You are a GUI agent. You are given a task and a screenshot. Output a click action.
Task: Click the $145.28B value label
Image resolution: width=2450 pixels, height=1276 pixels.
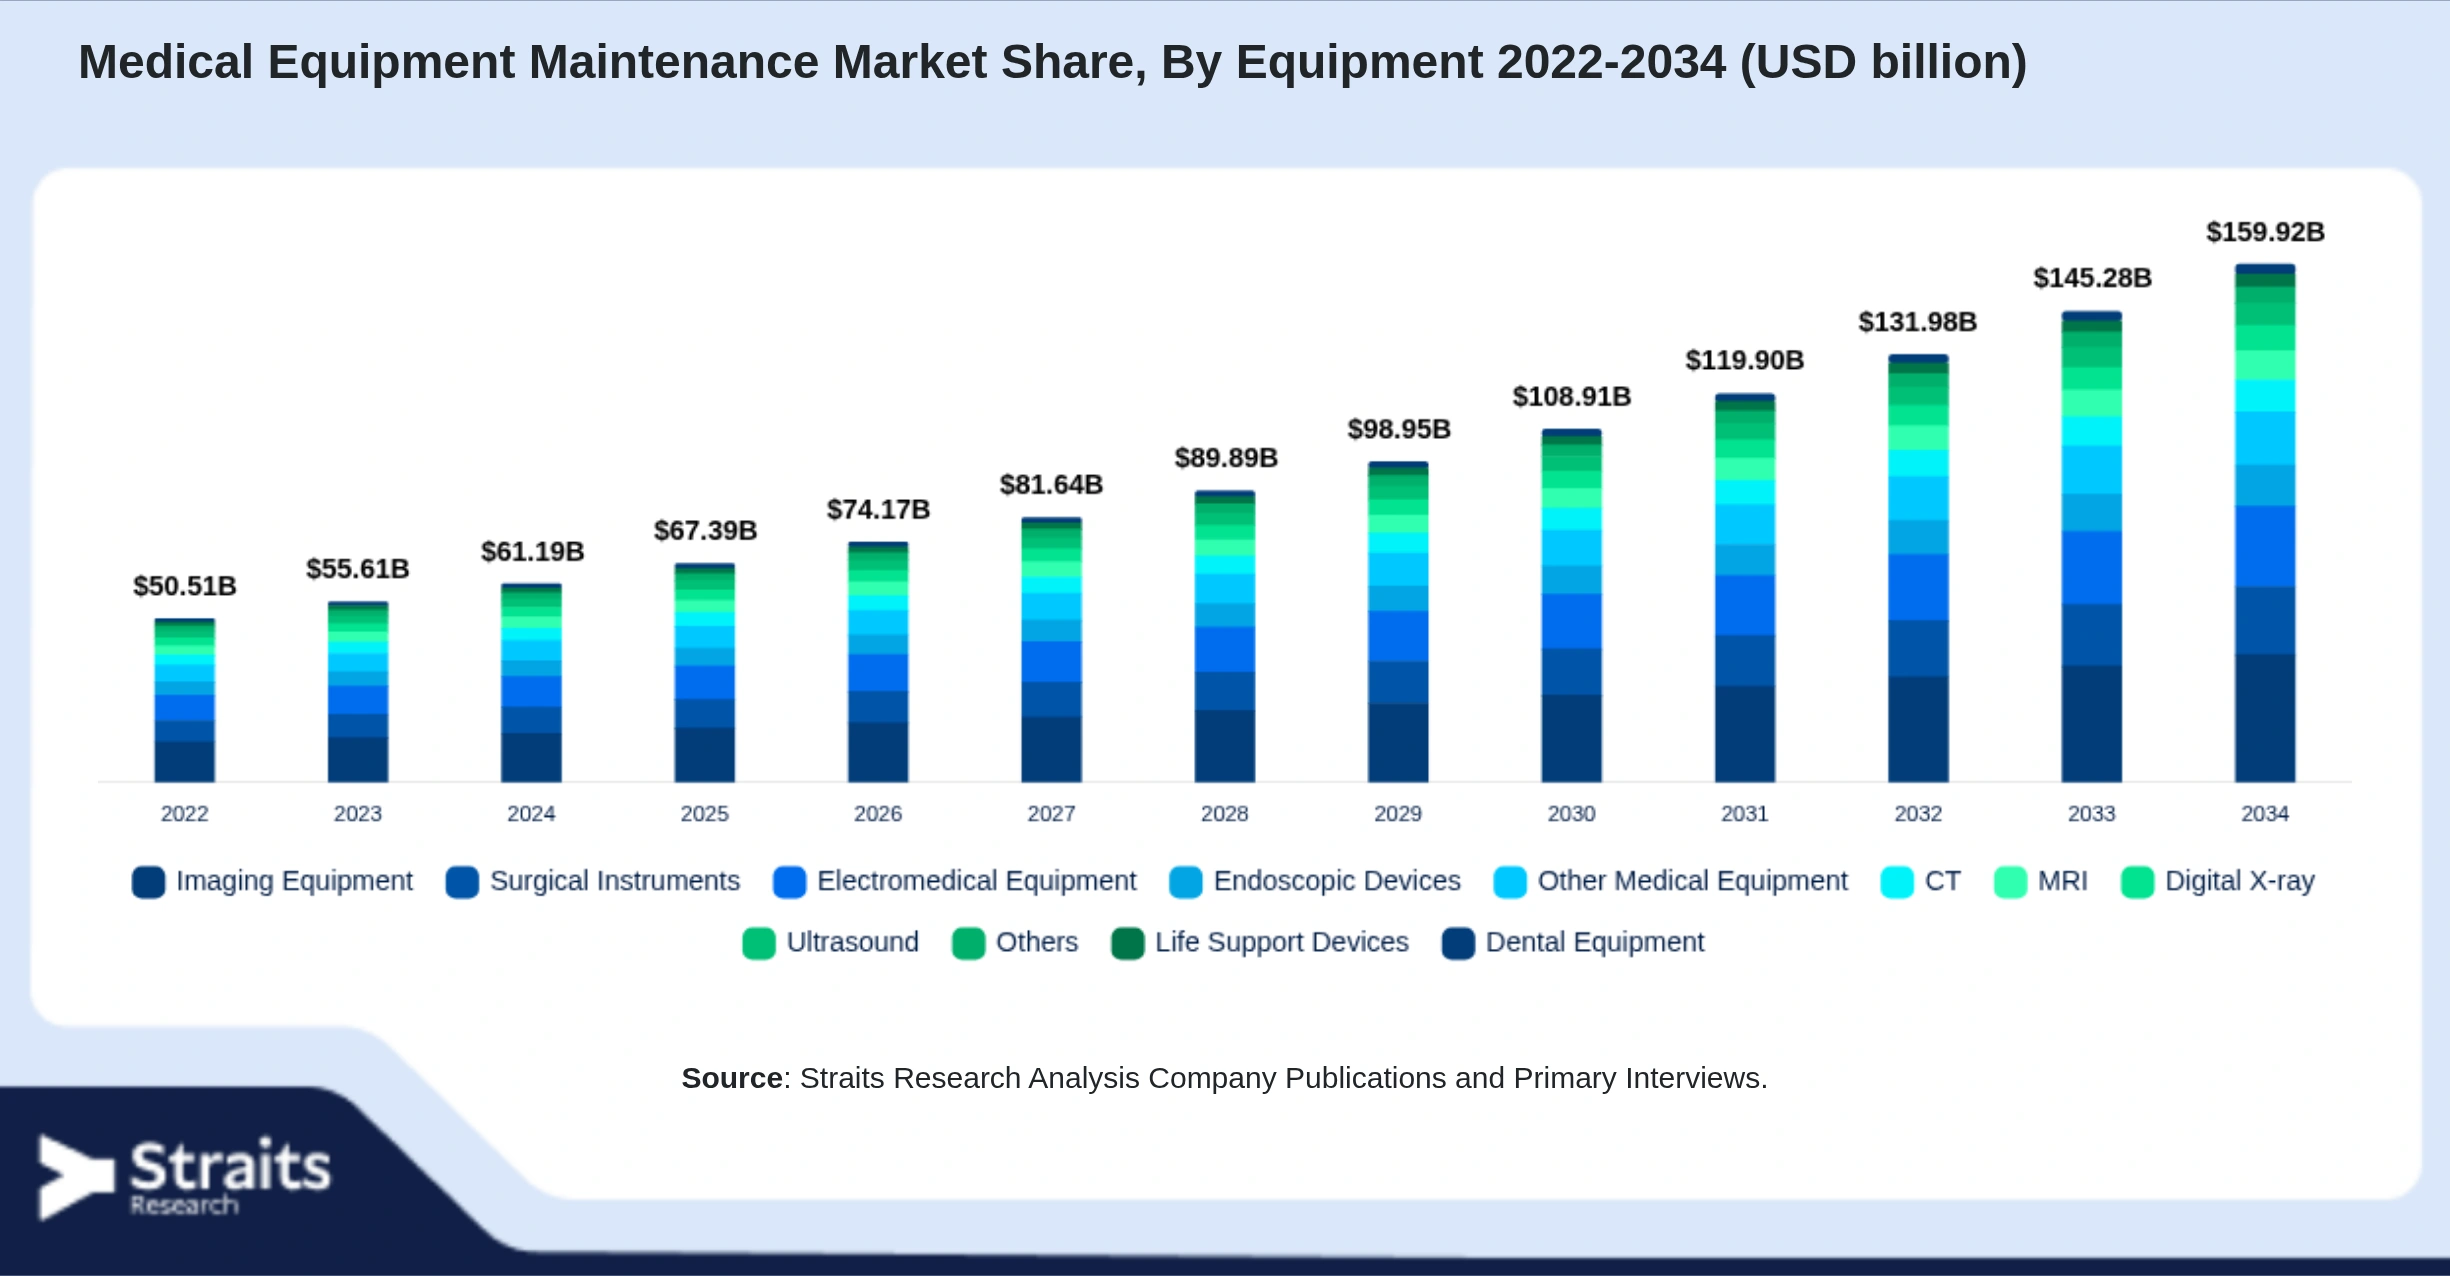[2092, 278]
